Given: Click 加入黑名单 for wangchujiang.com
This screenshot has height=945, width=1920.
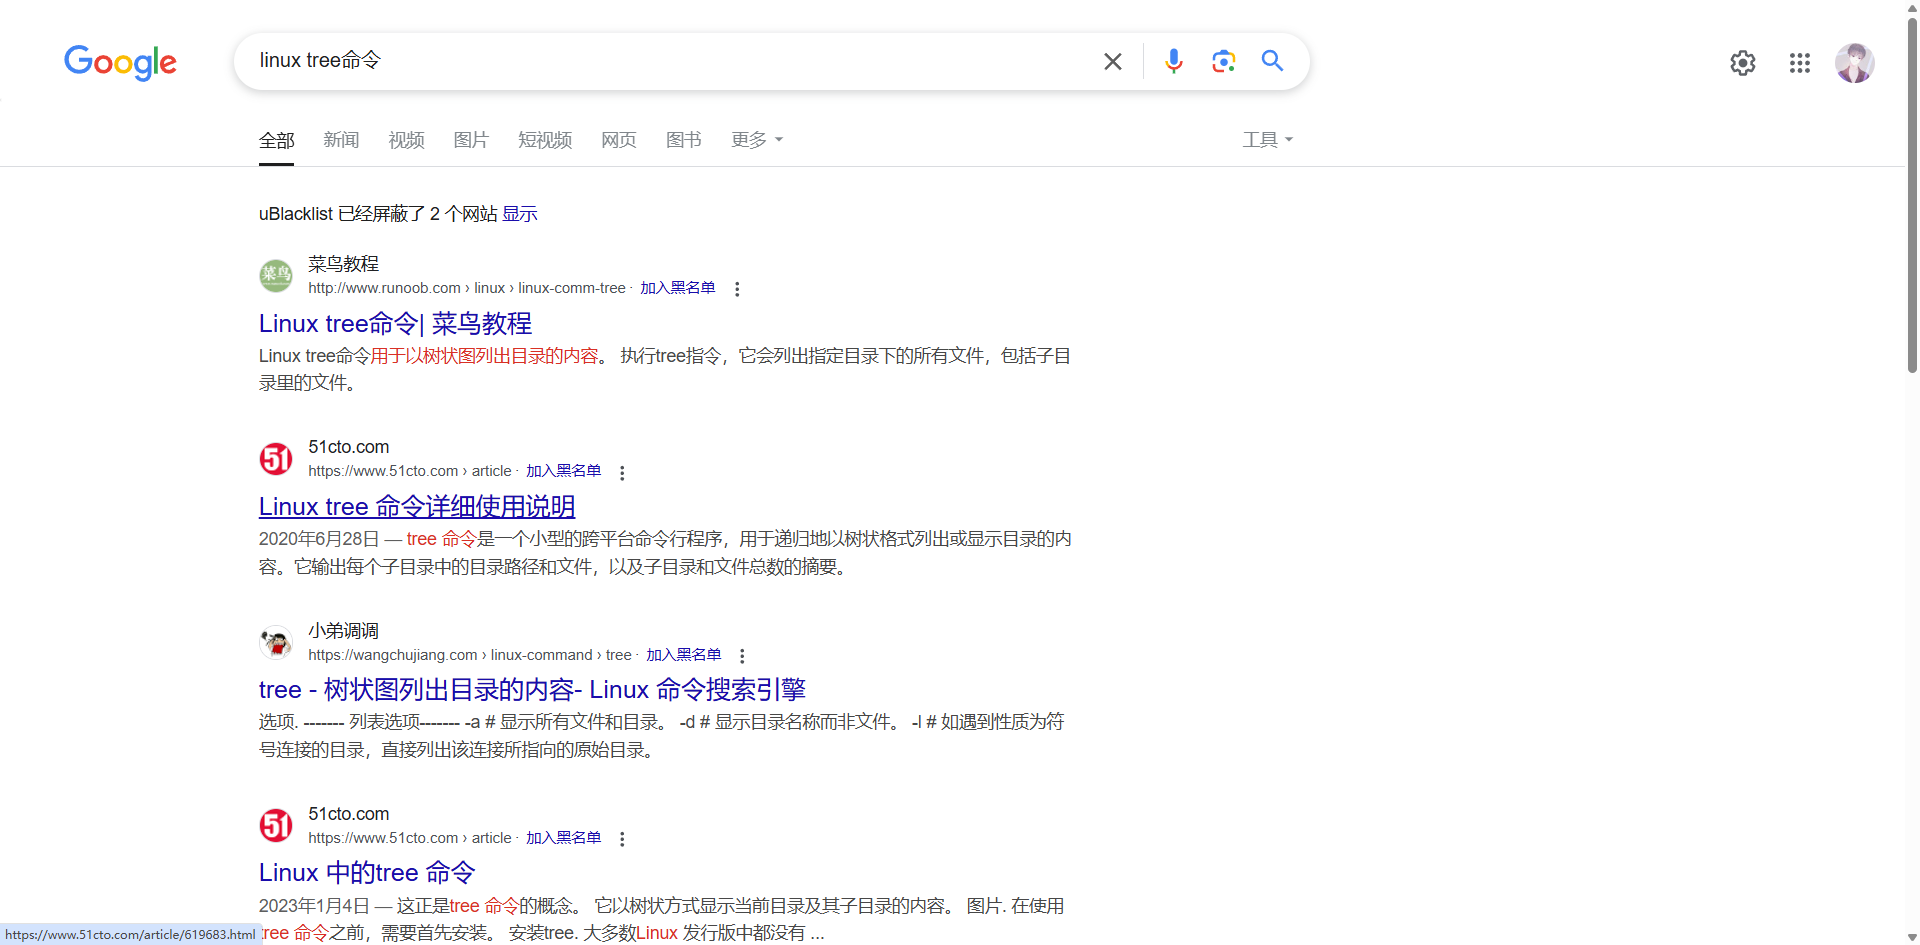Looking at the screenshot, I should [684, 655].
